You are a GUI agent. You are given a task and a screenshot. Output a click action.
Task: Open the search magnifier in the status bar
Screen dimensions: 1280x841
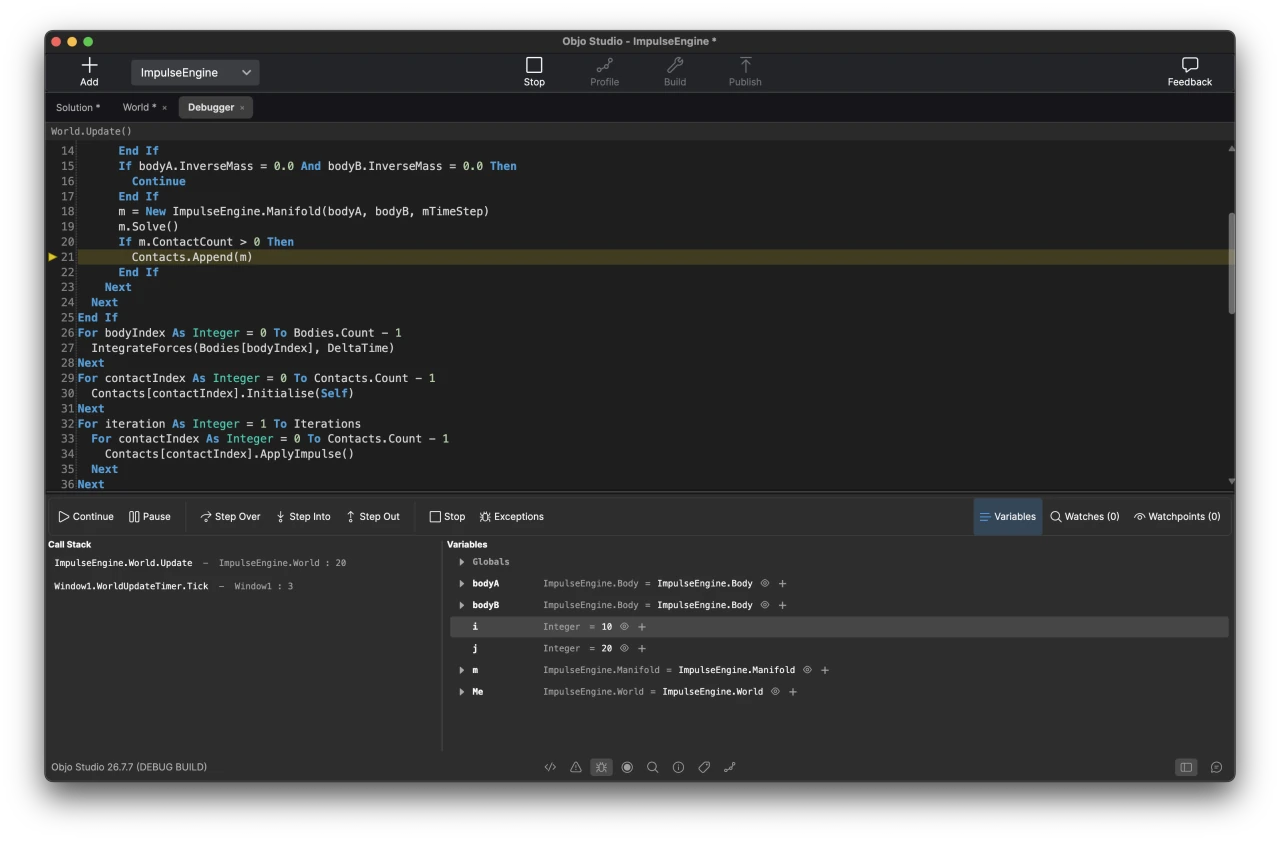pos(652,768)
